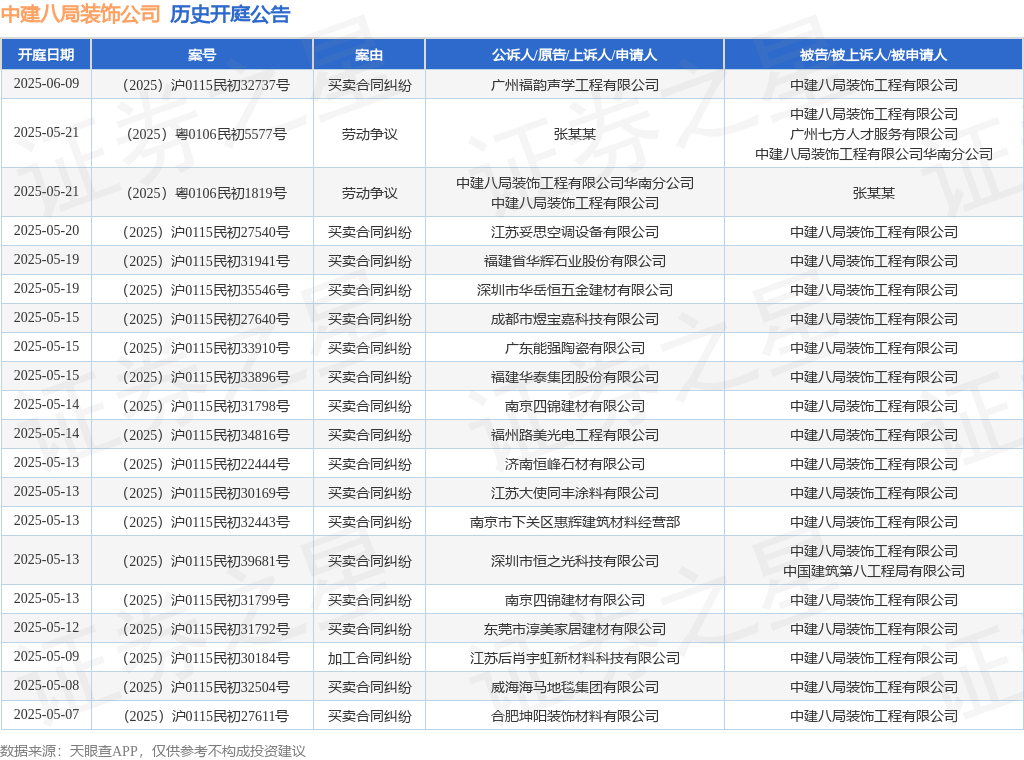Click the 中建八局装饰公司 title text
The width and height of the screenshot is (1024, 760).
(x=80, y=14)
